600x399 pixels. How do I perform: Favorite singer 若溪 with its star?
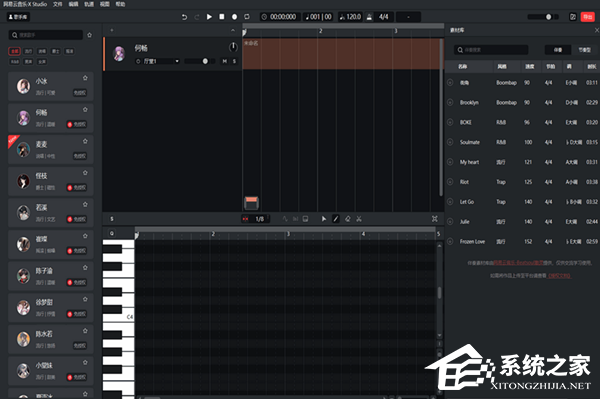(x=85, y=205)
